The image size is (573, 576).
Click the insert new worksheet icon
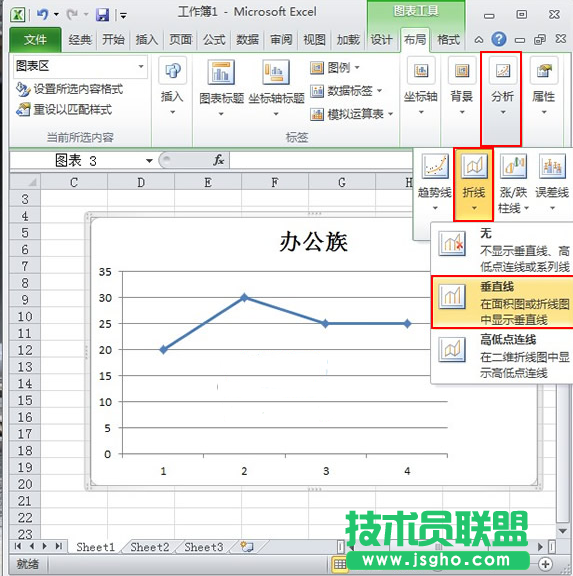tap(247, 547)
